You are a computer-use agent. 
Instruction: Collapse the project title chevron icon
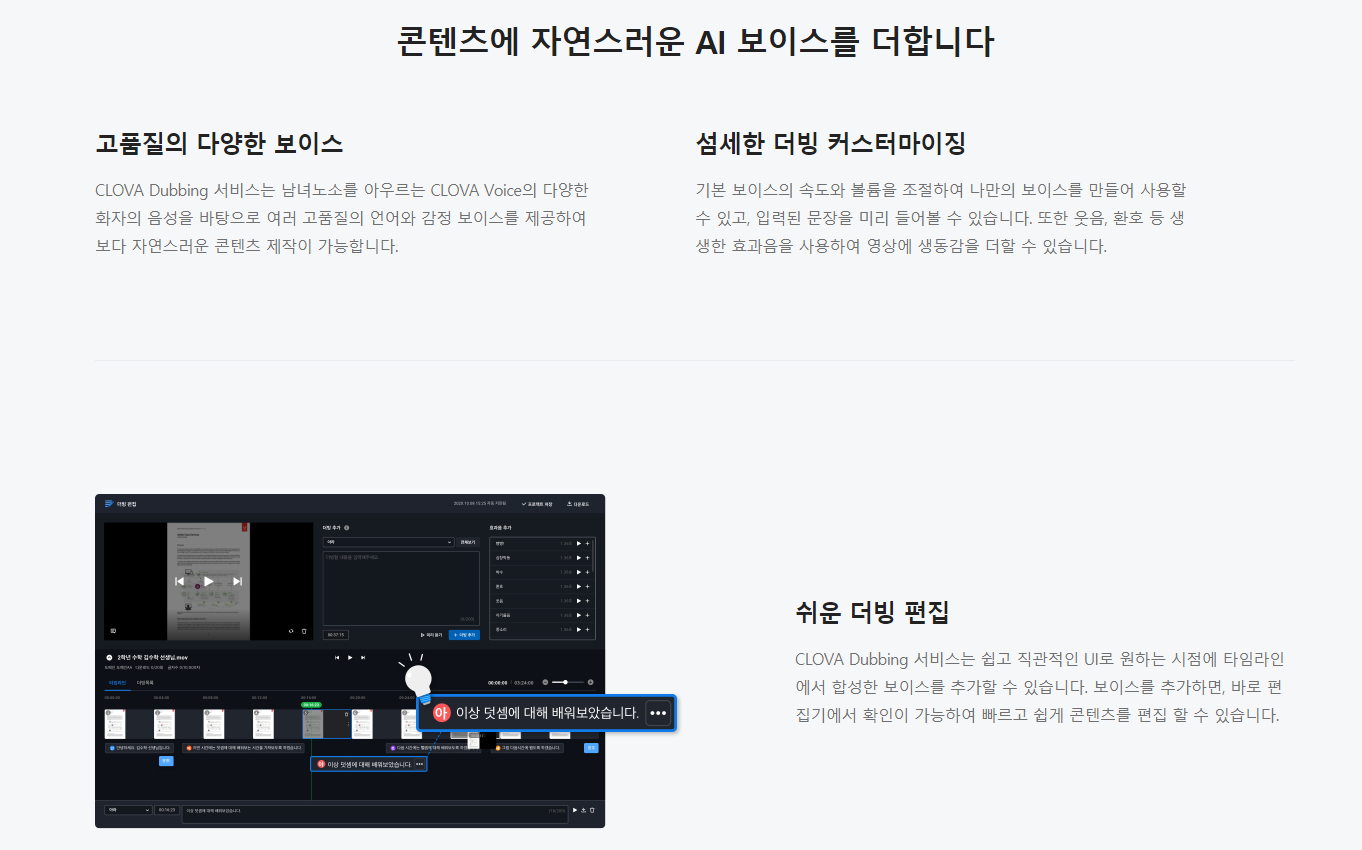109,657
